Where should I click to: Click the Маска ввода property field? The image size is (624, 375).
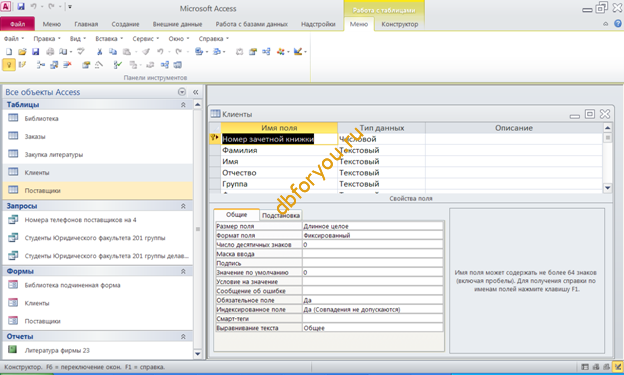pos(372,254)
